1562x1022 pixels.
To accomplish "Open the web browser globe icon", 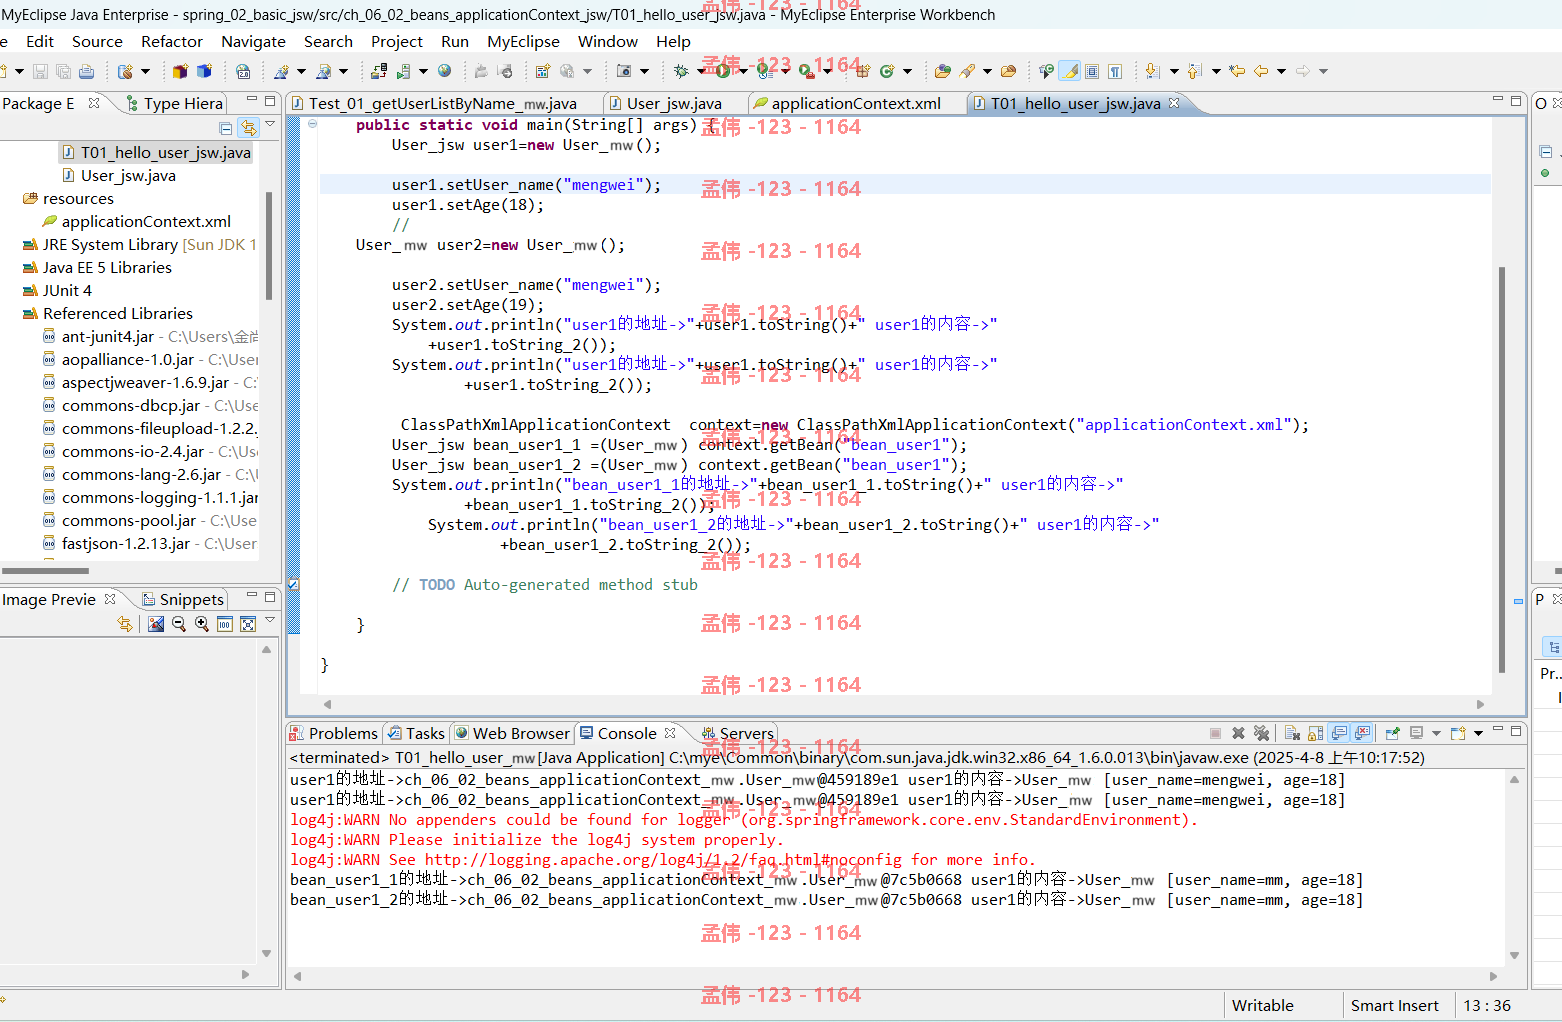I will (x=444, y=71).
